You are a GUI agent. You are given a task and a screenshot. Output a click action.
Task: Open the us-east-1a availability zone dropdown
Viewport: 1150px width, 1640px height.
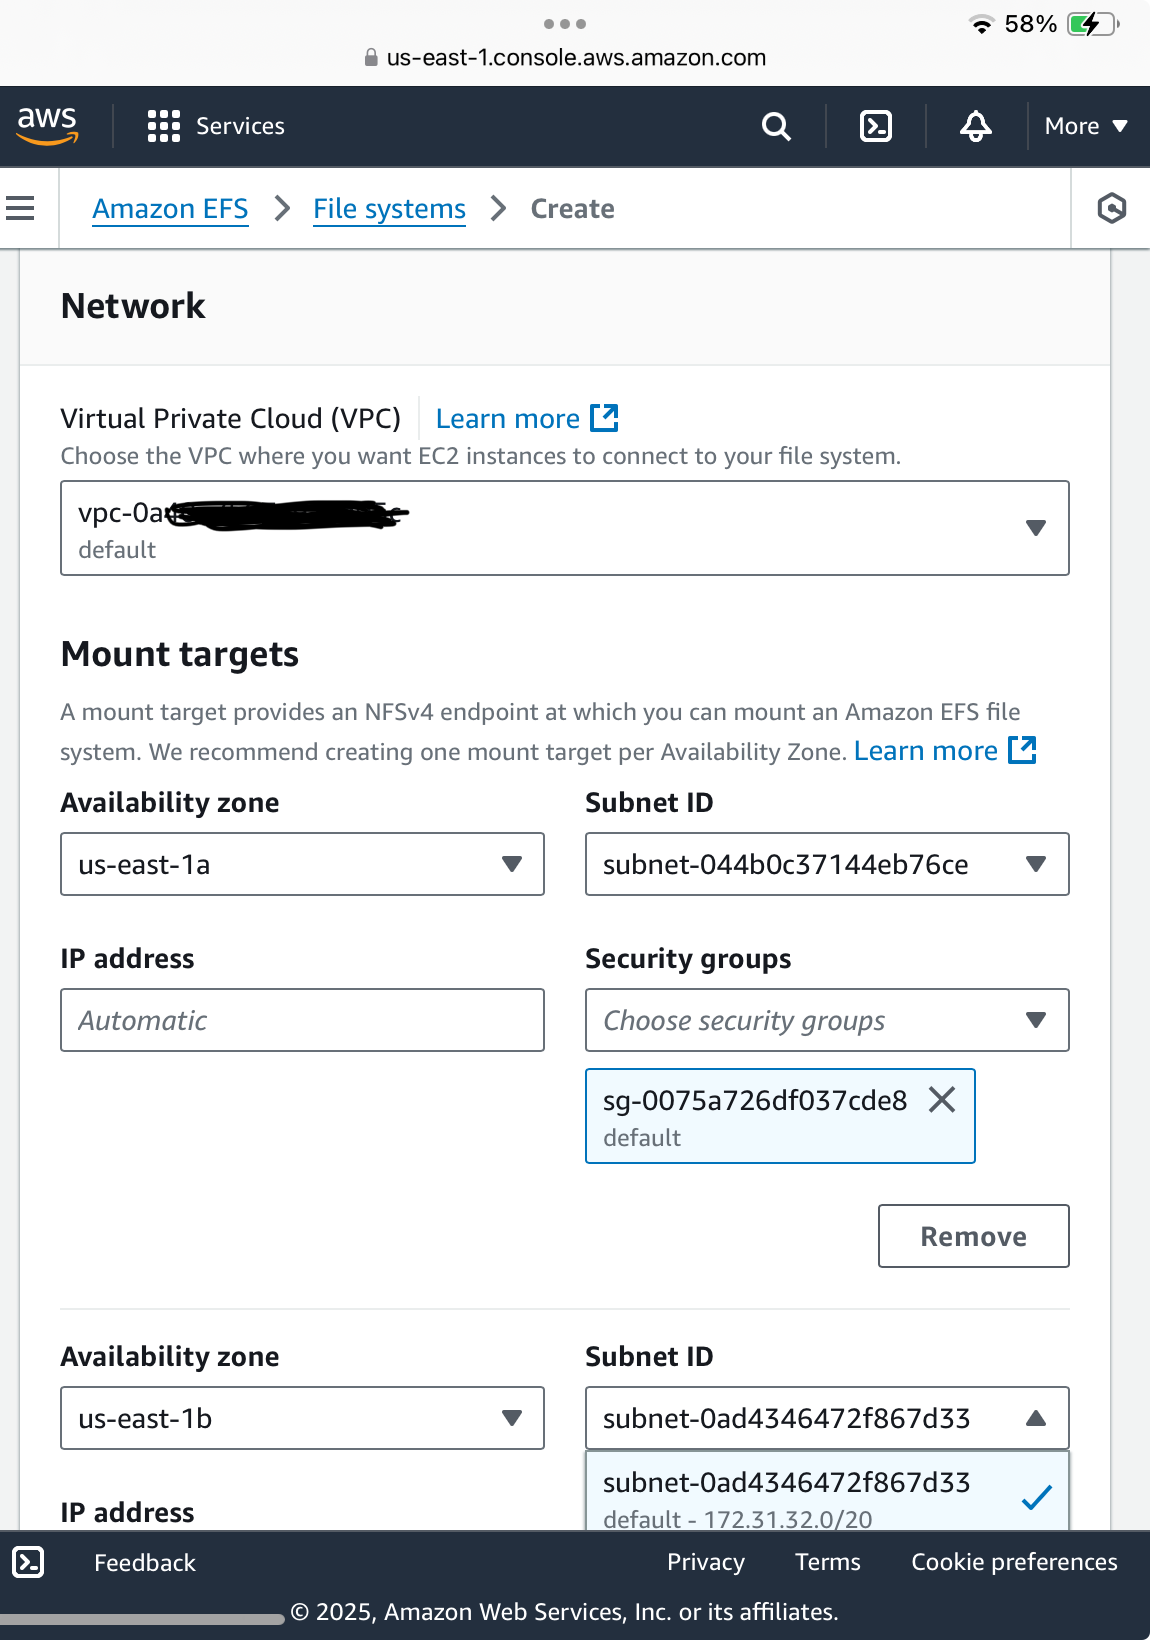[x=302, y=864]
